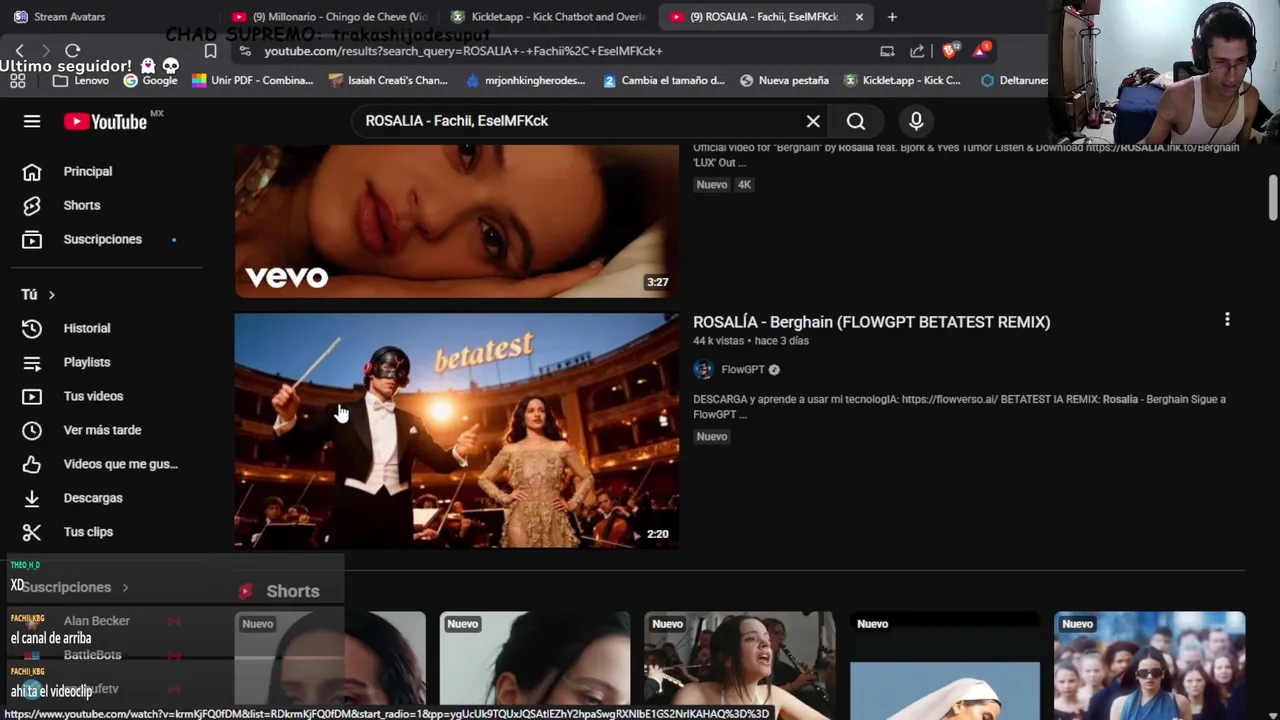
Task: Click the '44 k vistas' view count text
Action: (x=719, y=341)
